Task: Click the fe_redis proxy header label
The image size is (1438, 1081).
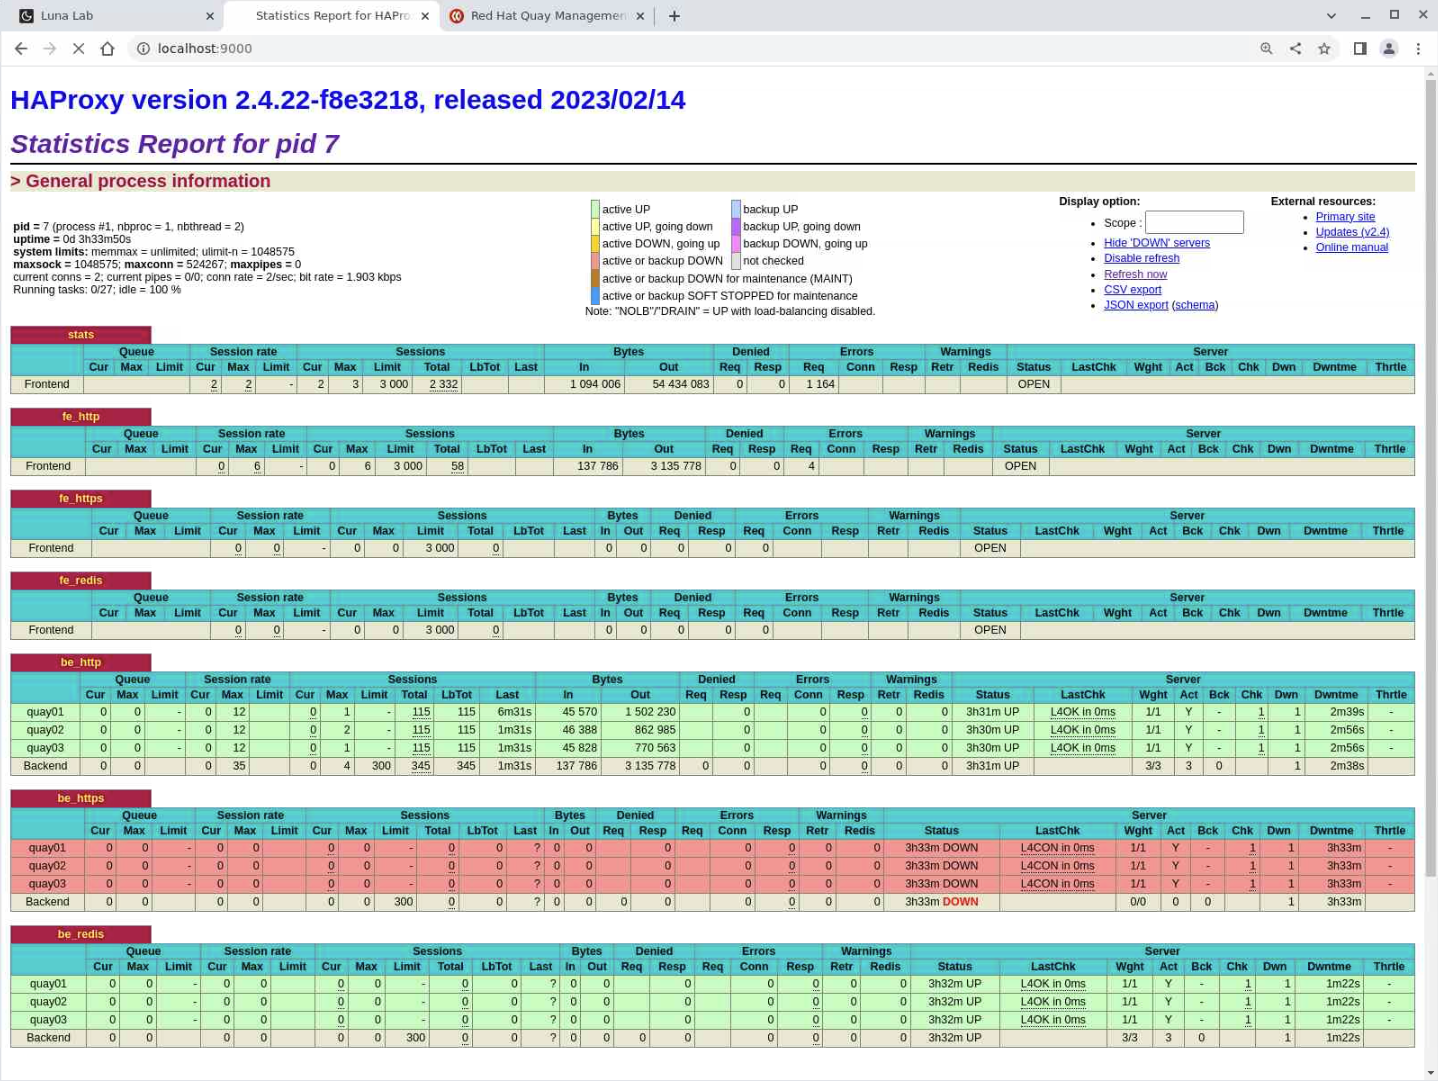Action: [x=81, y=581]
